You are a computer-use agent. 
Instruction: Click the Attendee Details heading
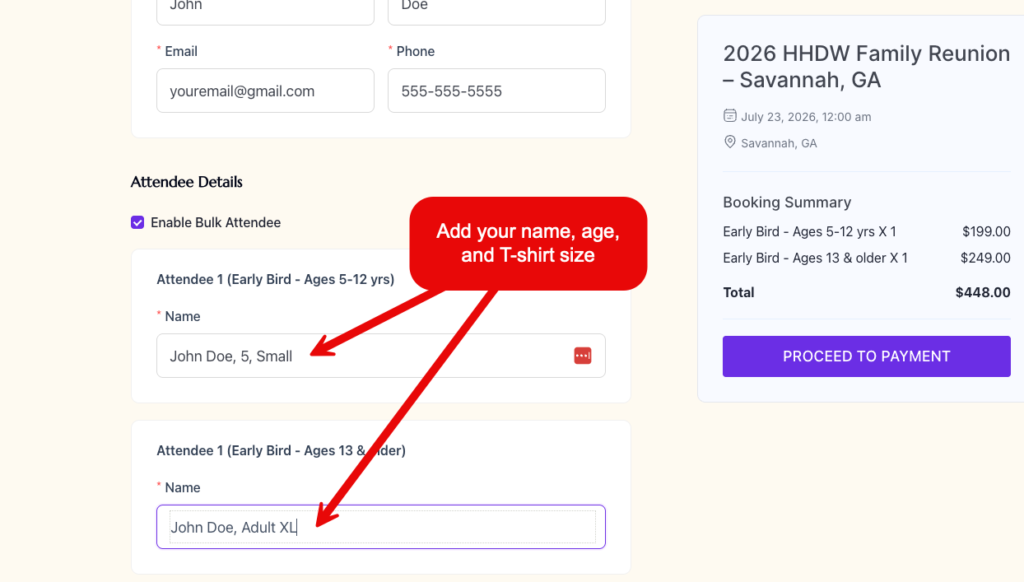point(187,182)
